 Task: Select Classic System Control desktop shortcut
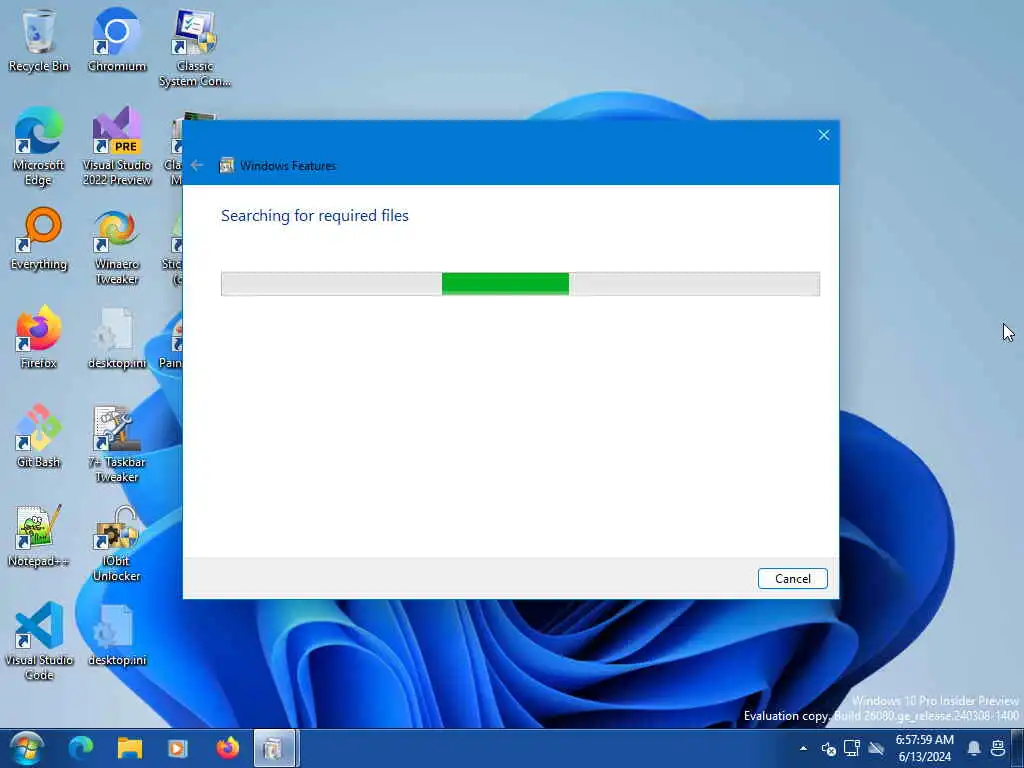pyautogui.click(x=195, y=48)
